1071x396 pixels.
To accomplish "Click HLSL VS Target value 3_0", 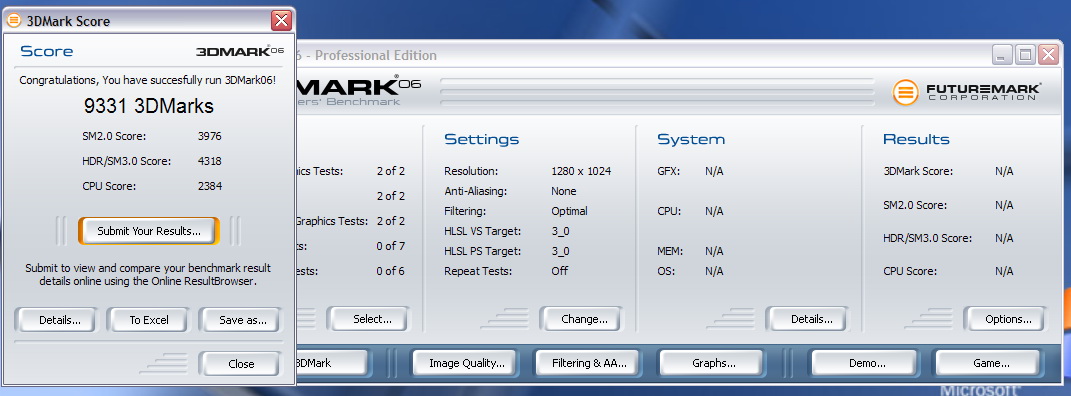I will click(560, 231).
